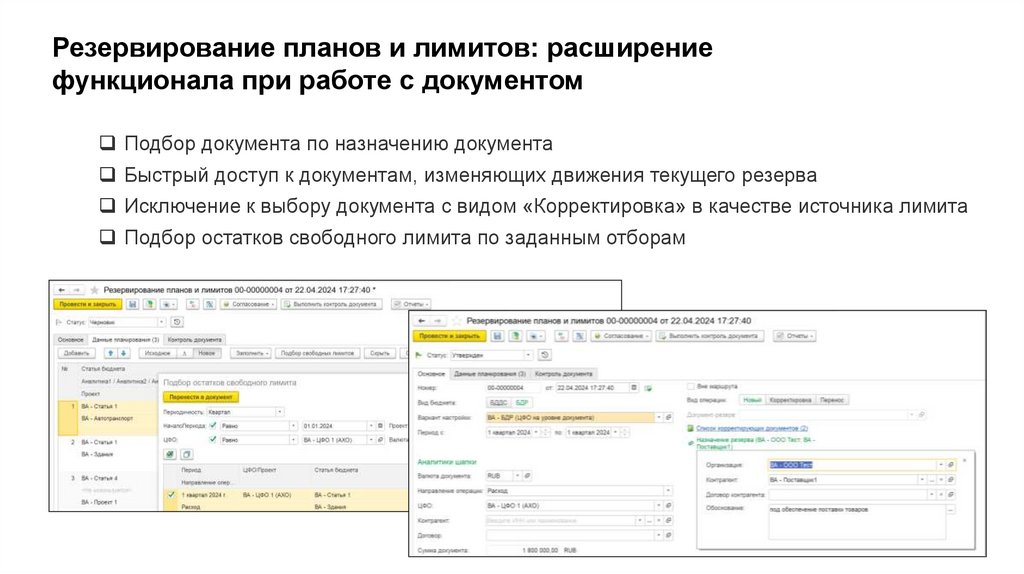Open Контроль документа tab in front window
Image resolution: width=1024 pixels, height=574 pixels.
[564, 374]
